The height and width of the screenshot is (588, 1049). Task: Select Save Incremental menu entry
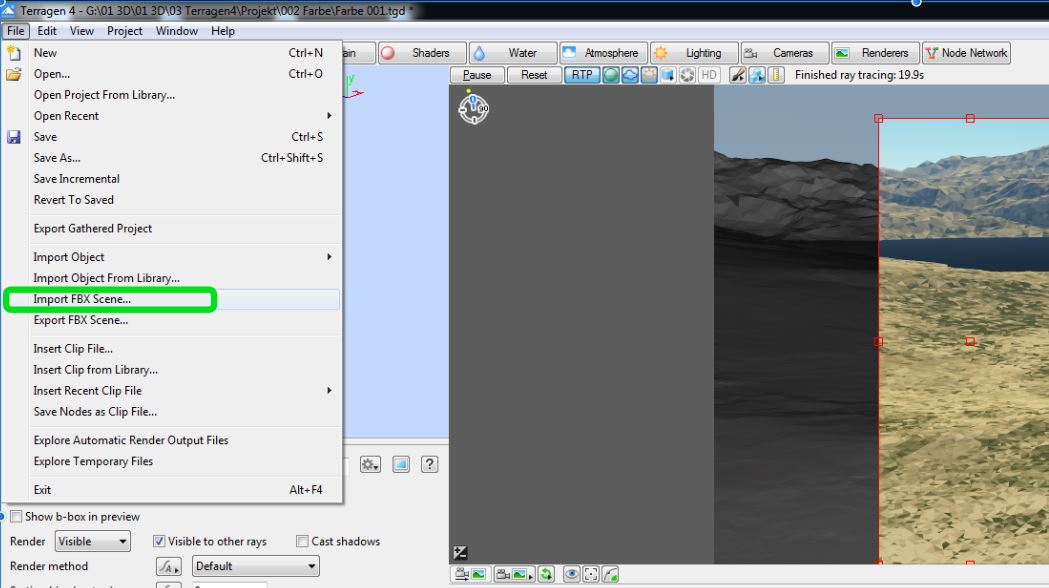click(x=76, y=179)
